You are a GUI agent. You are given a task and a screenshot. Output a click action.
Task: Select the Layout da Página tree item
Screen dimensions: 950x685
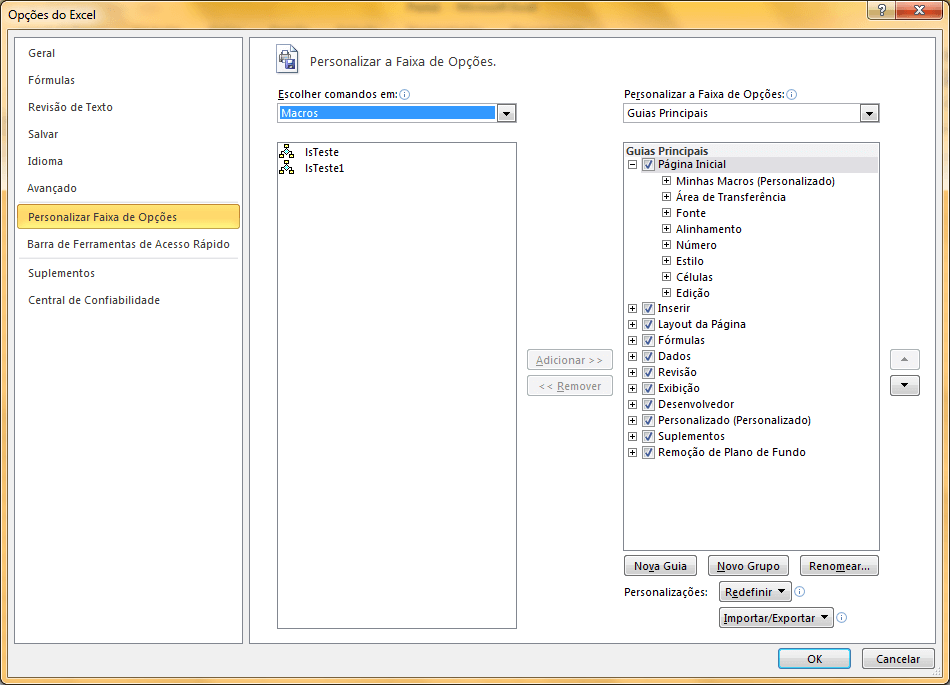[701, 324]
